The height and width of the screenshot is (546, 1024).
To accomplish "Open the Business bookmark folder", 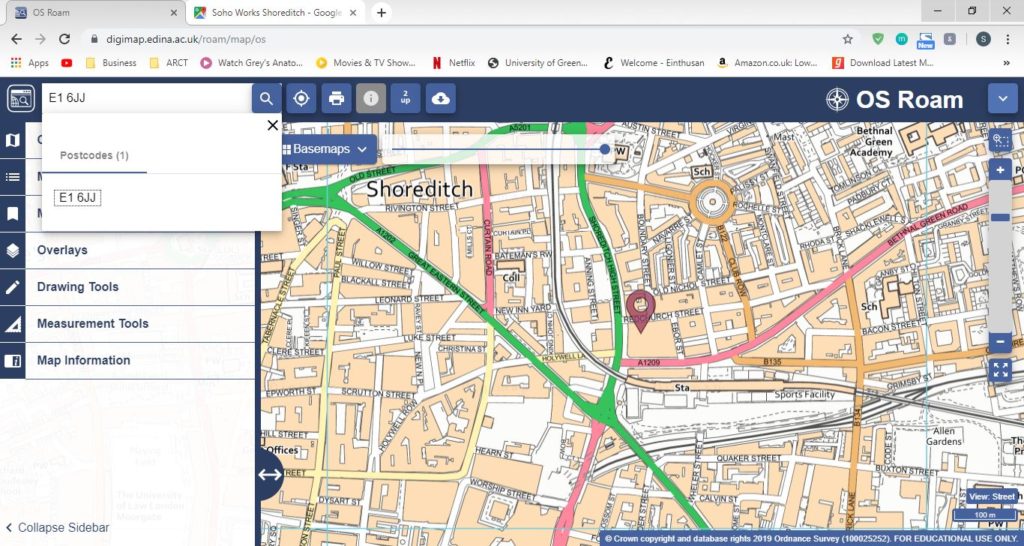I will coord(111,63).
